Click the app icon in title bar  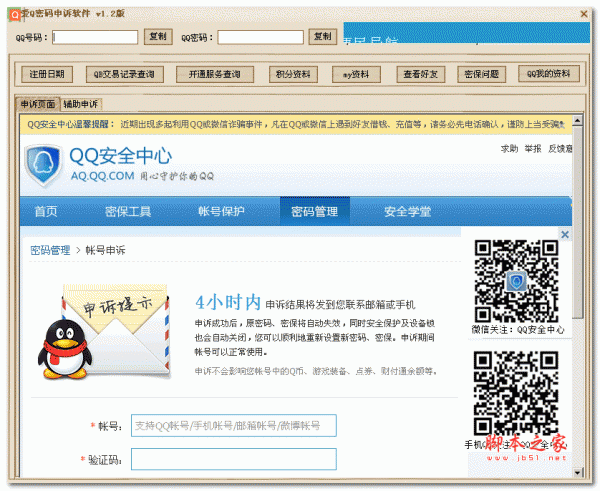15,15
